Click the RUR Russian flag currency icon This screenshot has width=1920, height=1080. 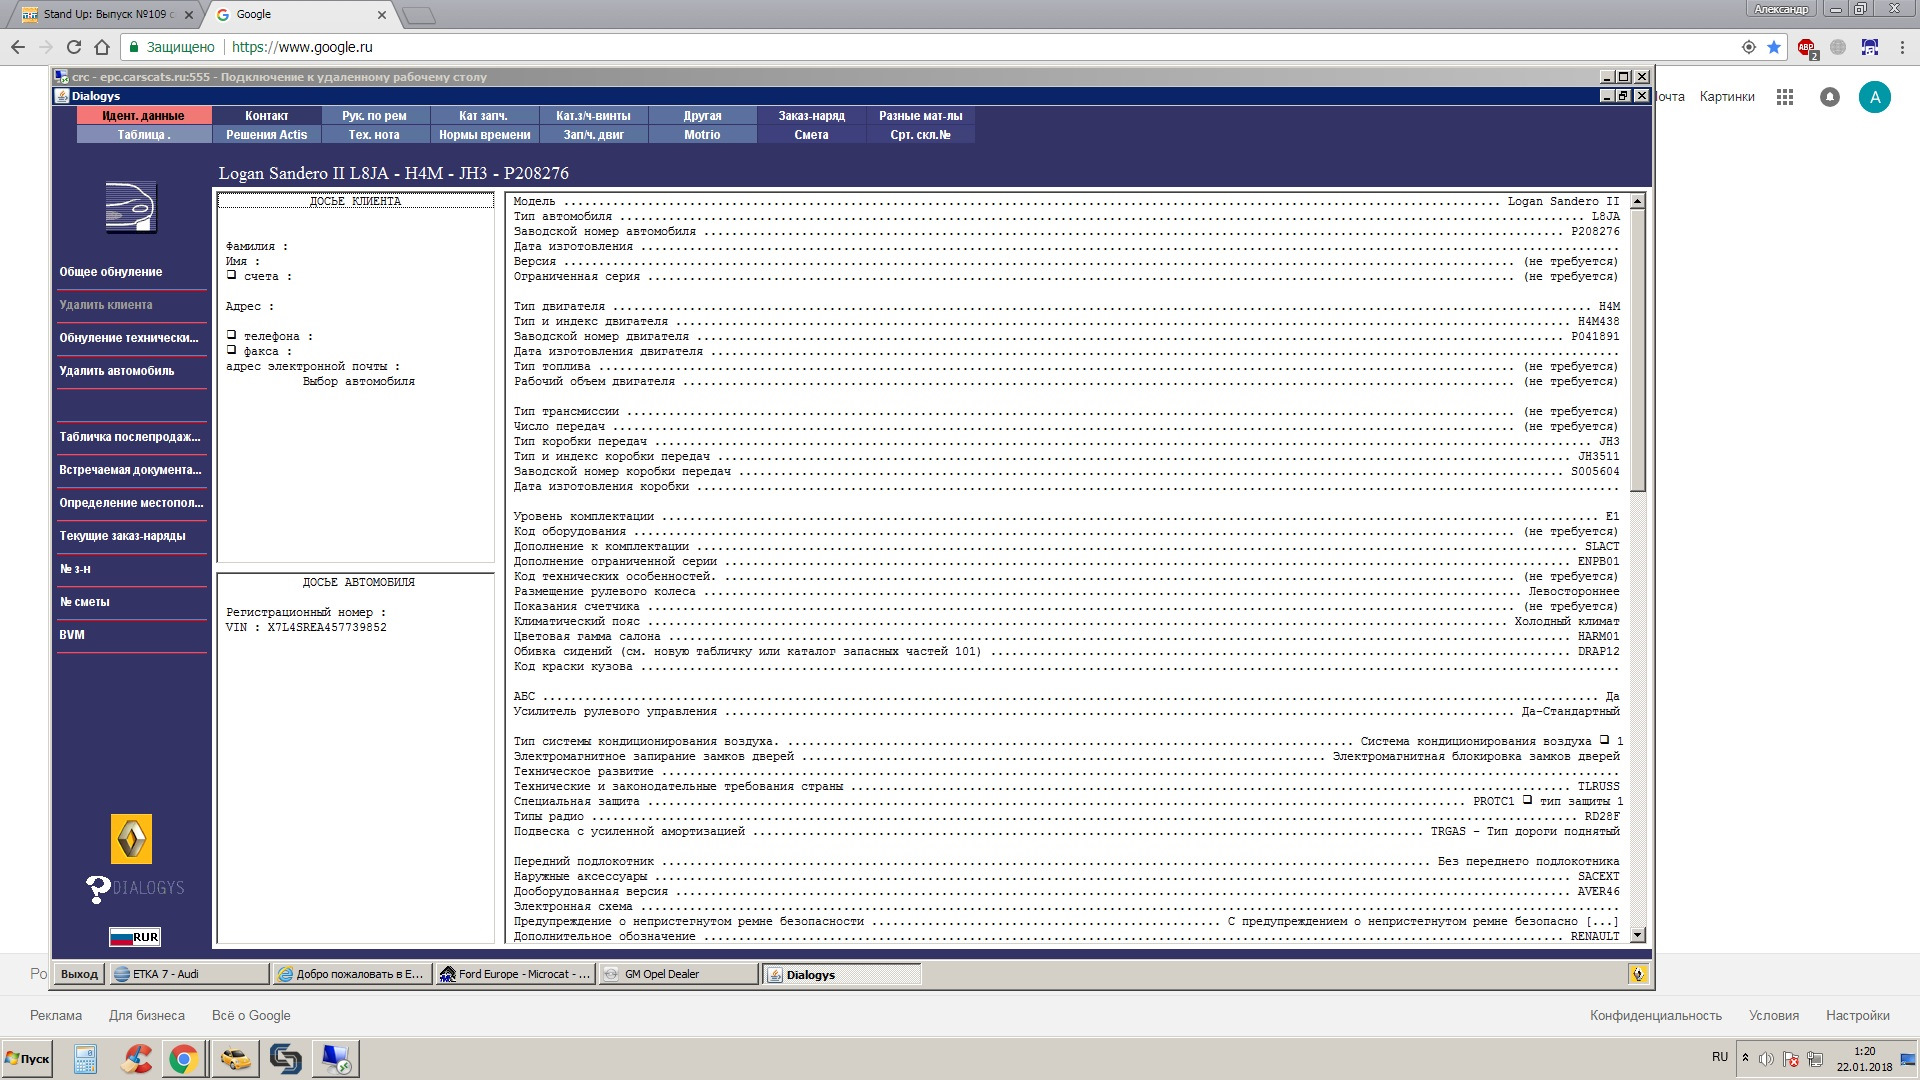pyautogui.click(x=134, y=937)
